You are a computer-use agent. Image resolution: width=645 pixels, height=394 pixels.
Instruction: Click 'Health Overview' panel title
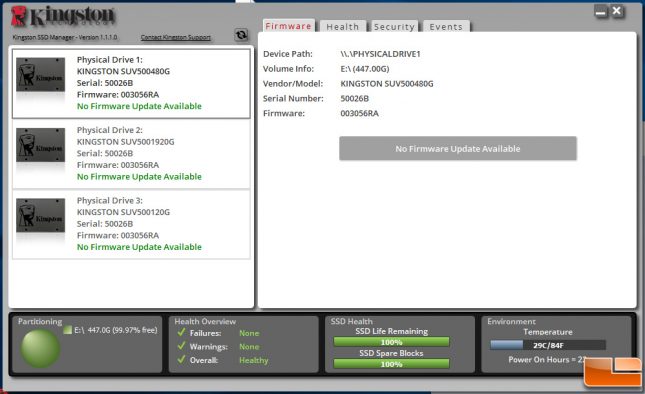pos(205,321)
